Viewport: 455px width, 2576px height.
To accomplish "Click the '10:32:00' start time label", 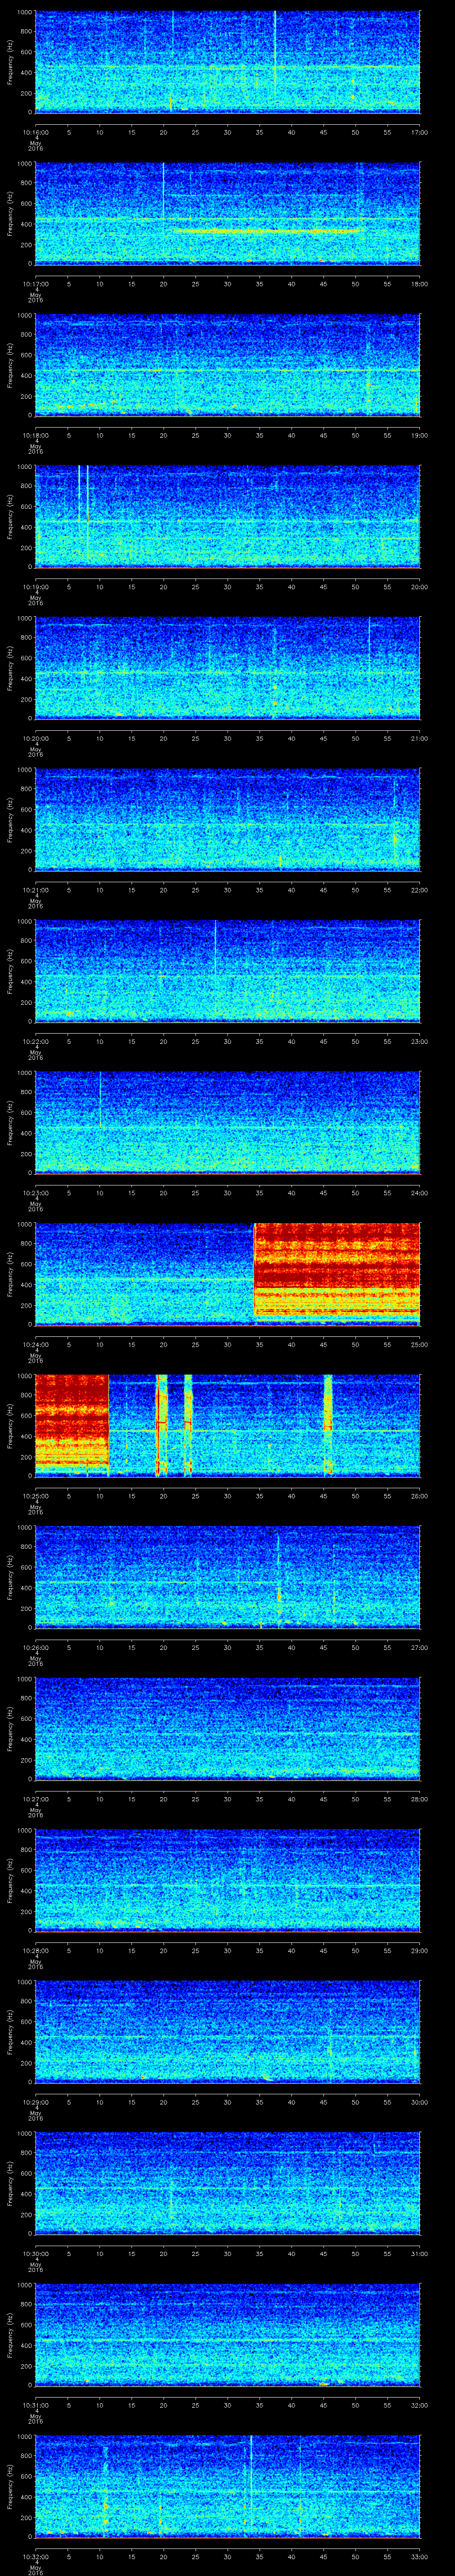I will click(x=36, y=2556).
